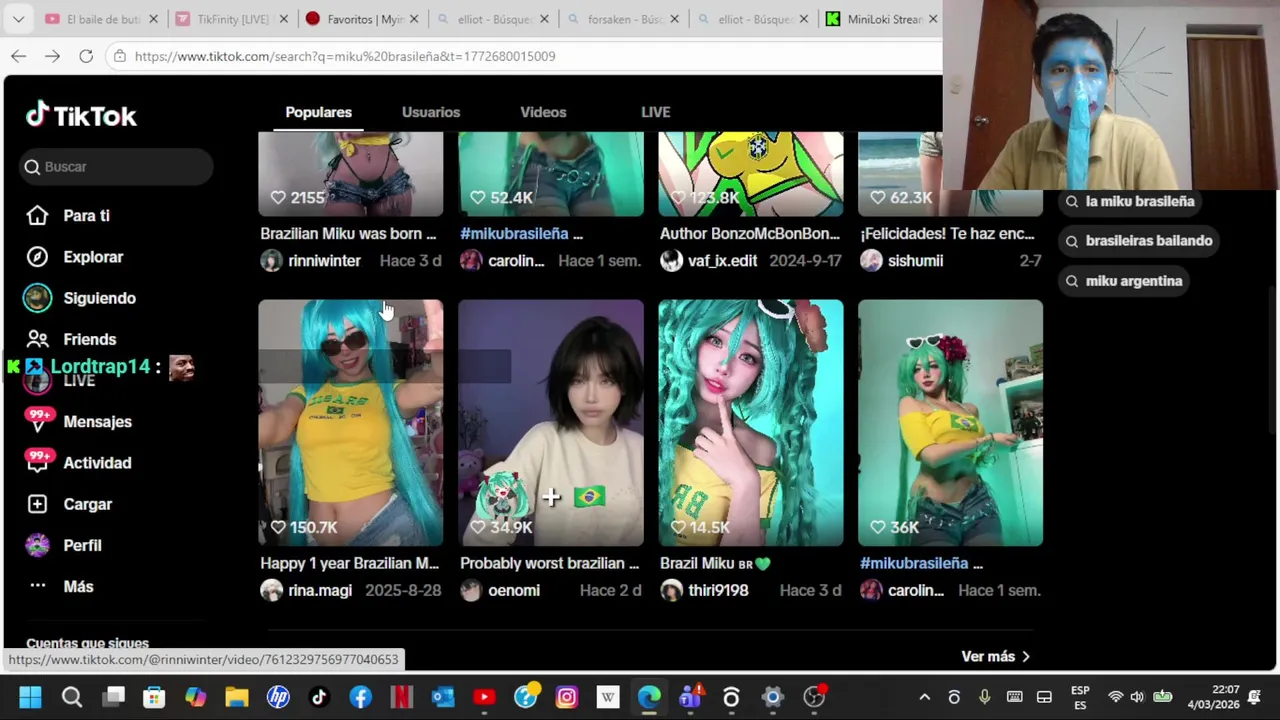The height and width of the screenshot is (720, 1280).
Task: Open 'Brazilian Miku was born' video title
Action: (348, 233)
